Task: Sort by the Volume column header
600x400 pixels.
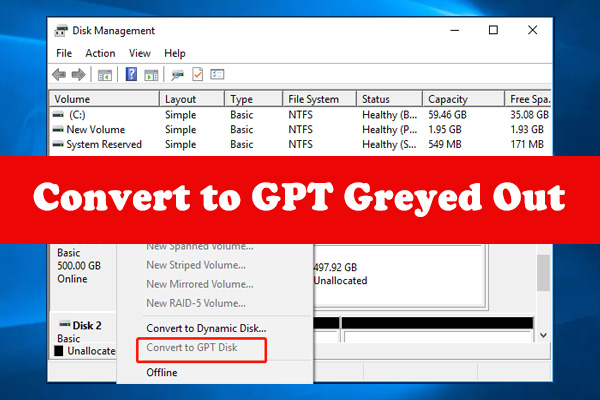Action: (104, 99)
